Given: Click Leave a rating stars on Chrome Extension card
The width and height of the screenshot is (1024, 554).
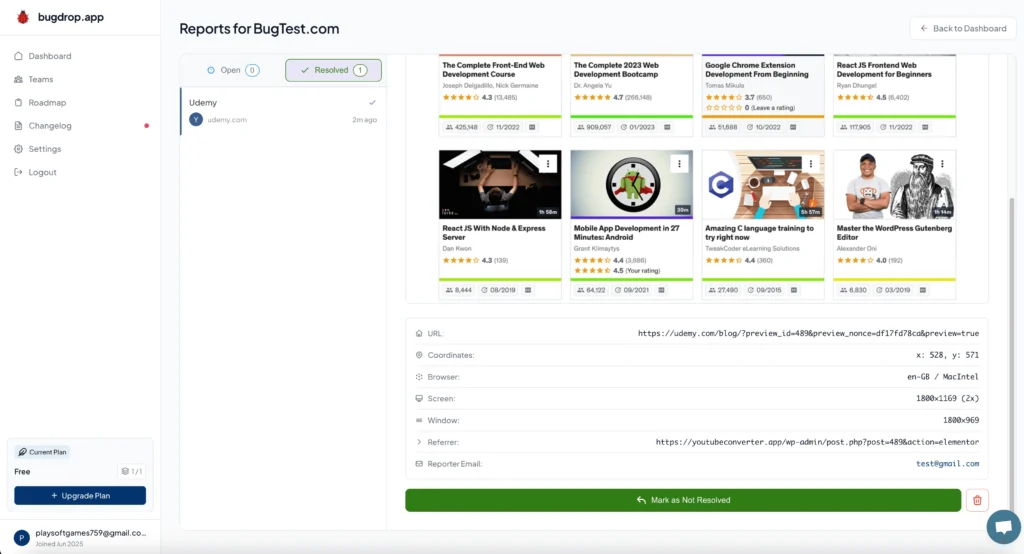Looking at the screenshot, I should [x=724, y=108].
